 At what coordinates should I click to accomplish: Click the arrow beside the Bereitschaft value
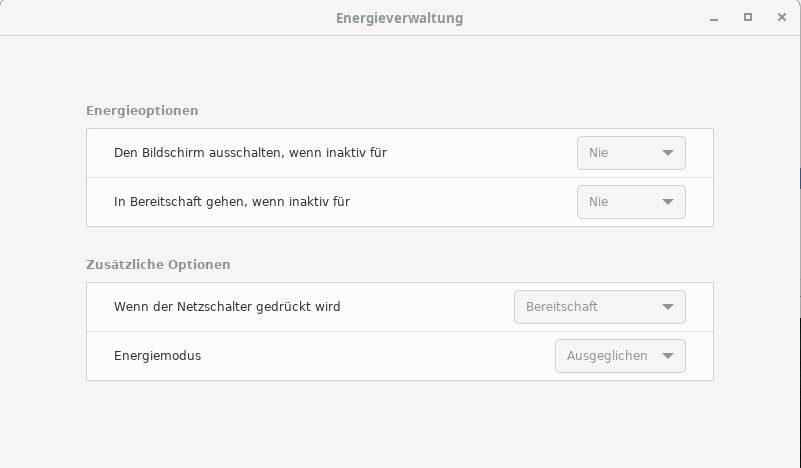(668, 307)
